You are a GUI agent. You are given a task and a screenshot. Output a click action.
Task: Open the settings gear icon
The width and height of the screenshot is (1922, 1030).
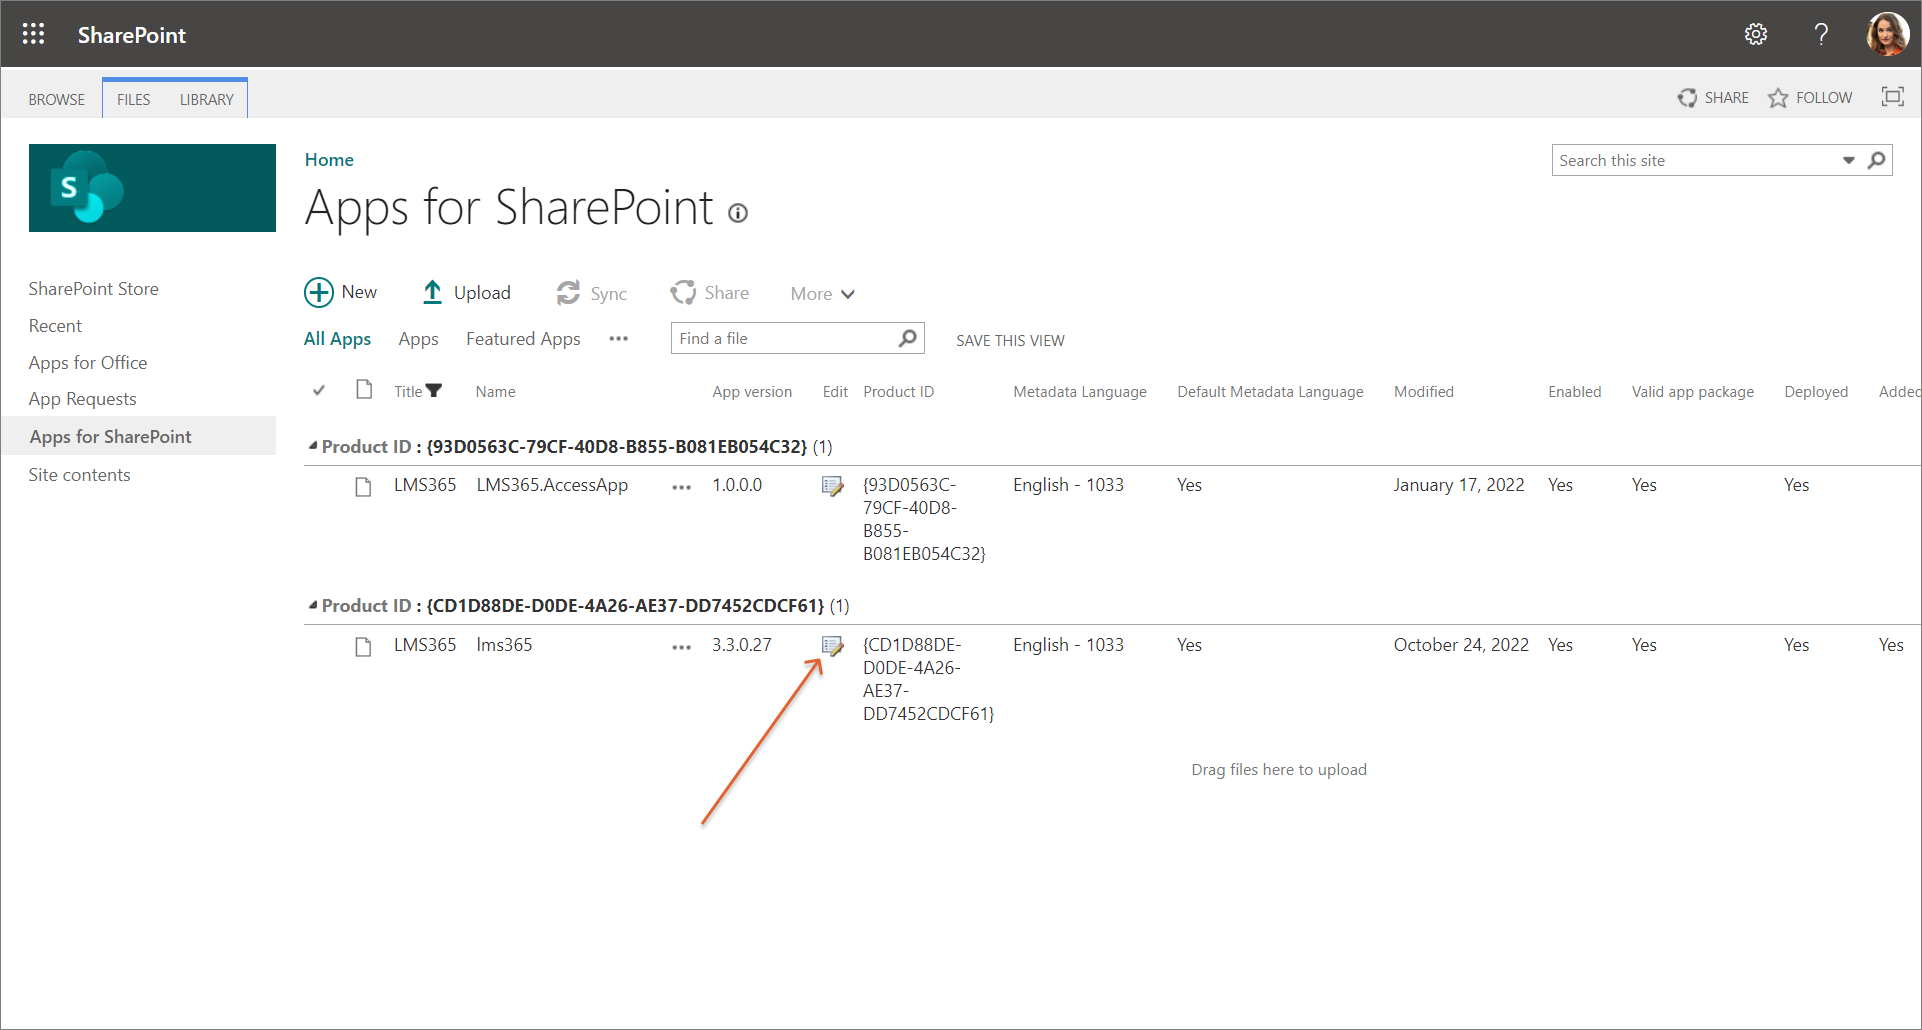(x=1755, y=35)
